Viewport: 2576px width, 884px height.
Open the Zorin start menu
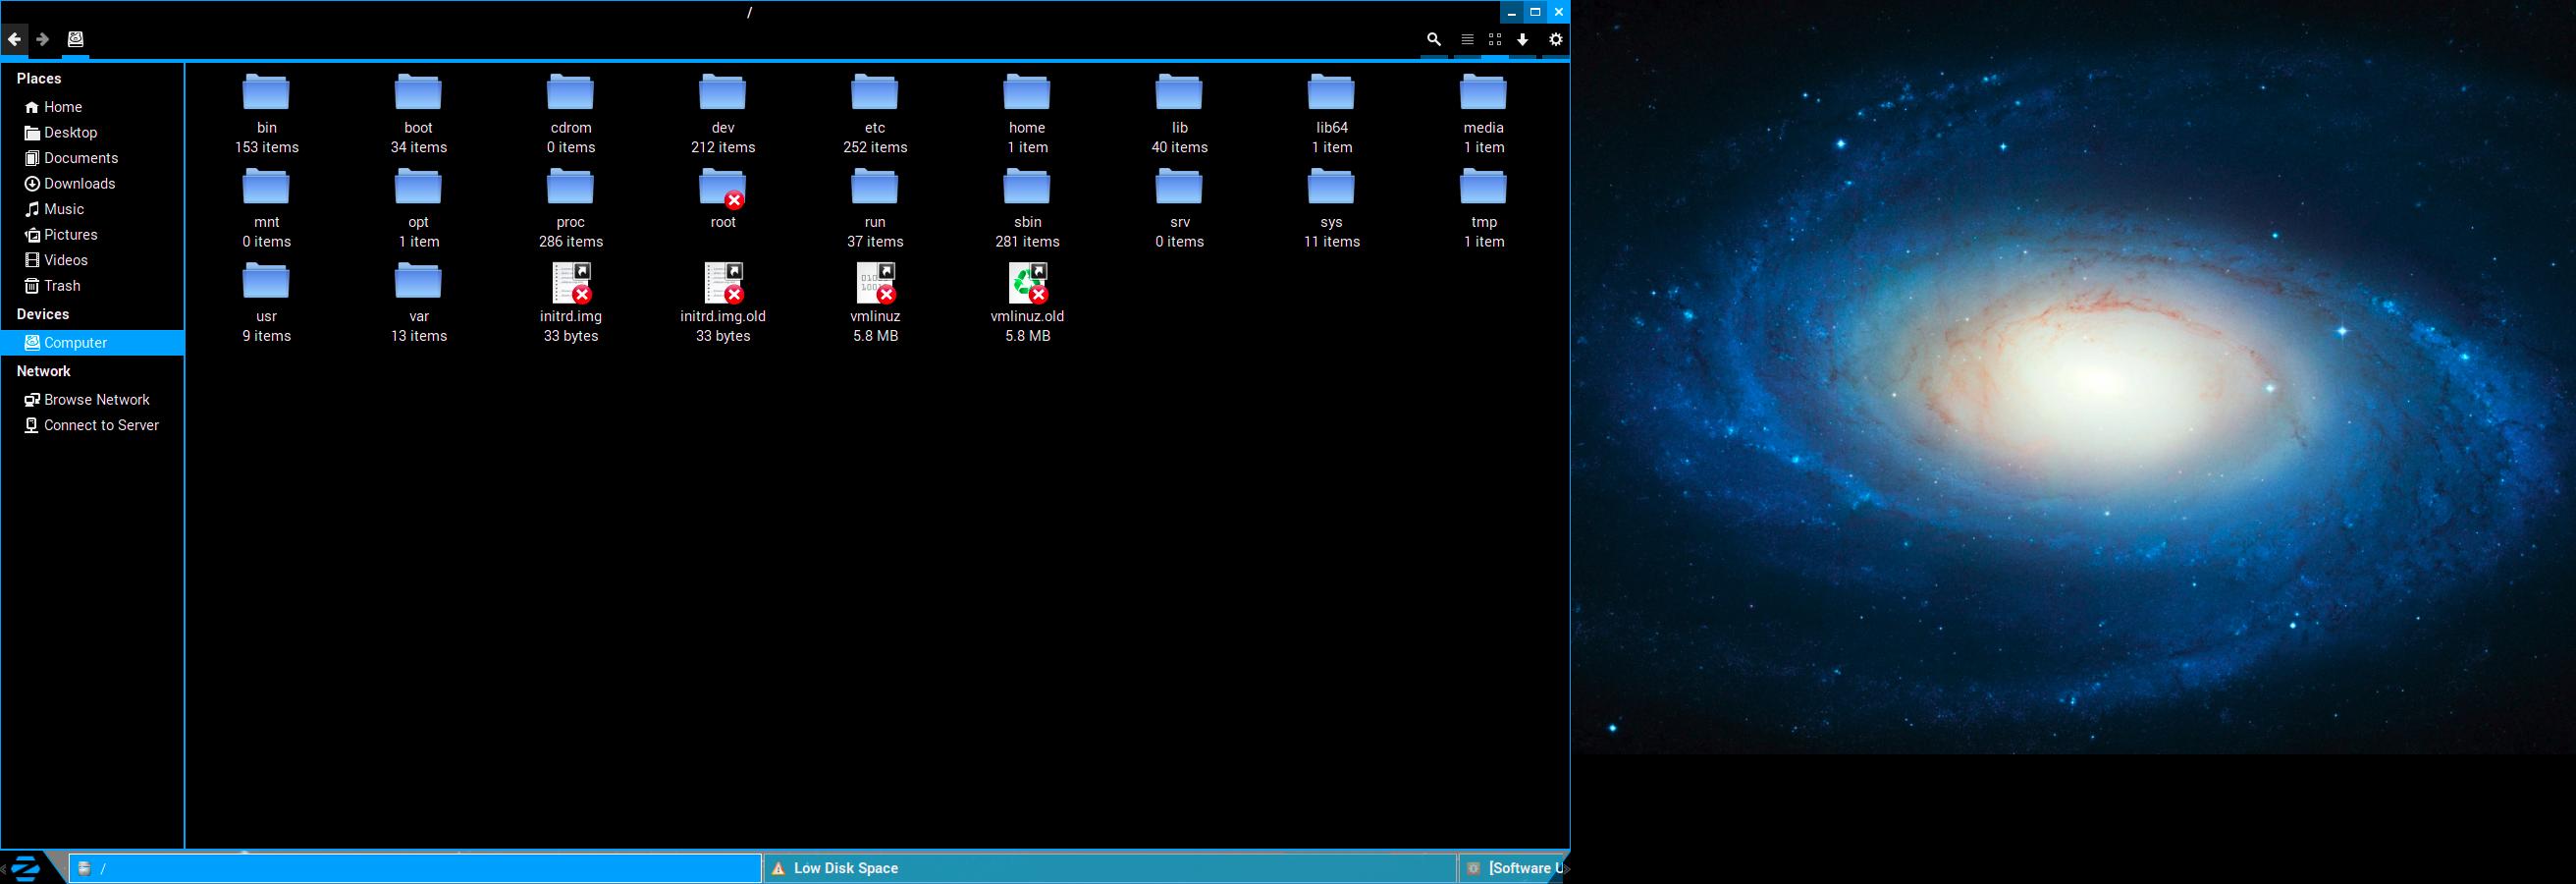coord(26,867)
